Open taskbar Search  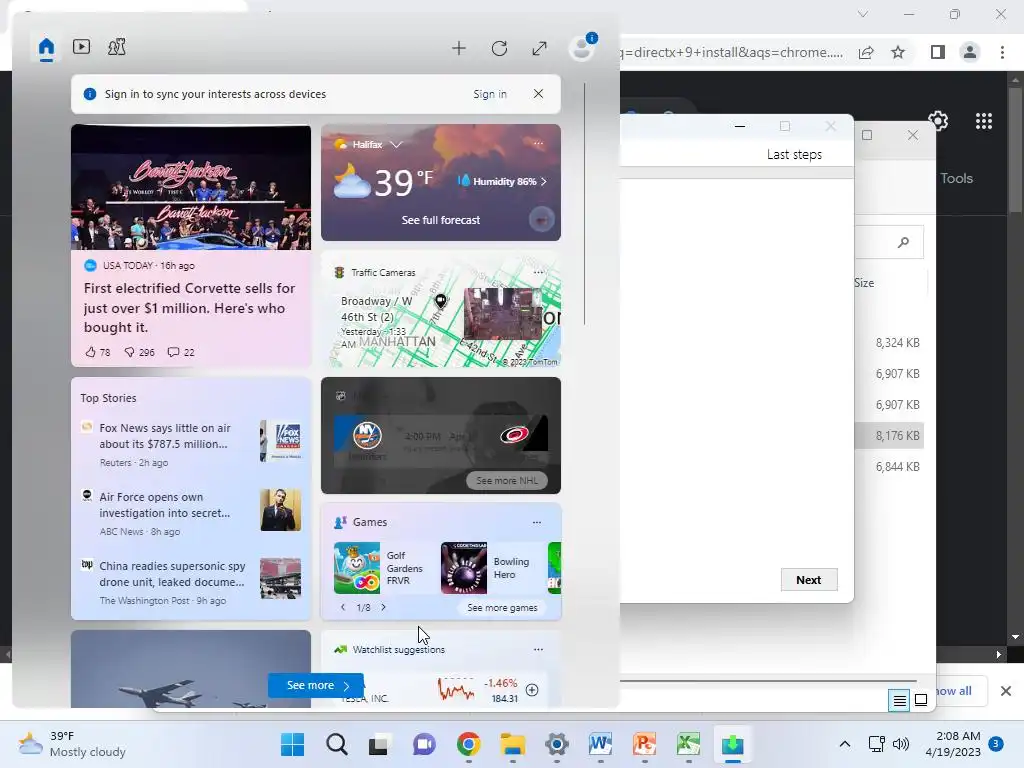pos(337,744)
